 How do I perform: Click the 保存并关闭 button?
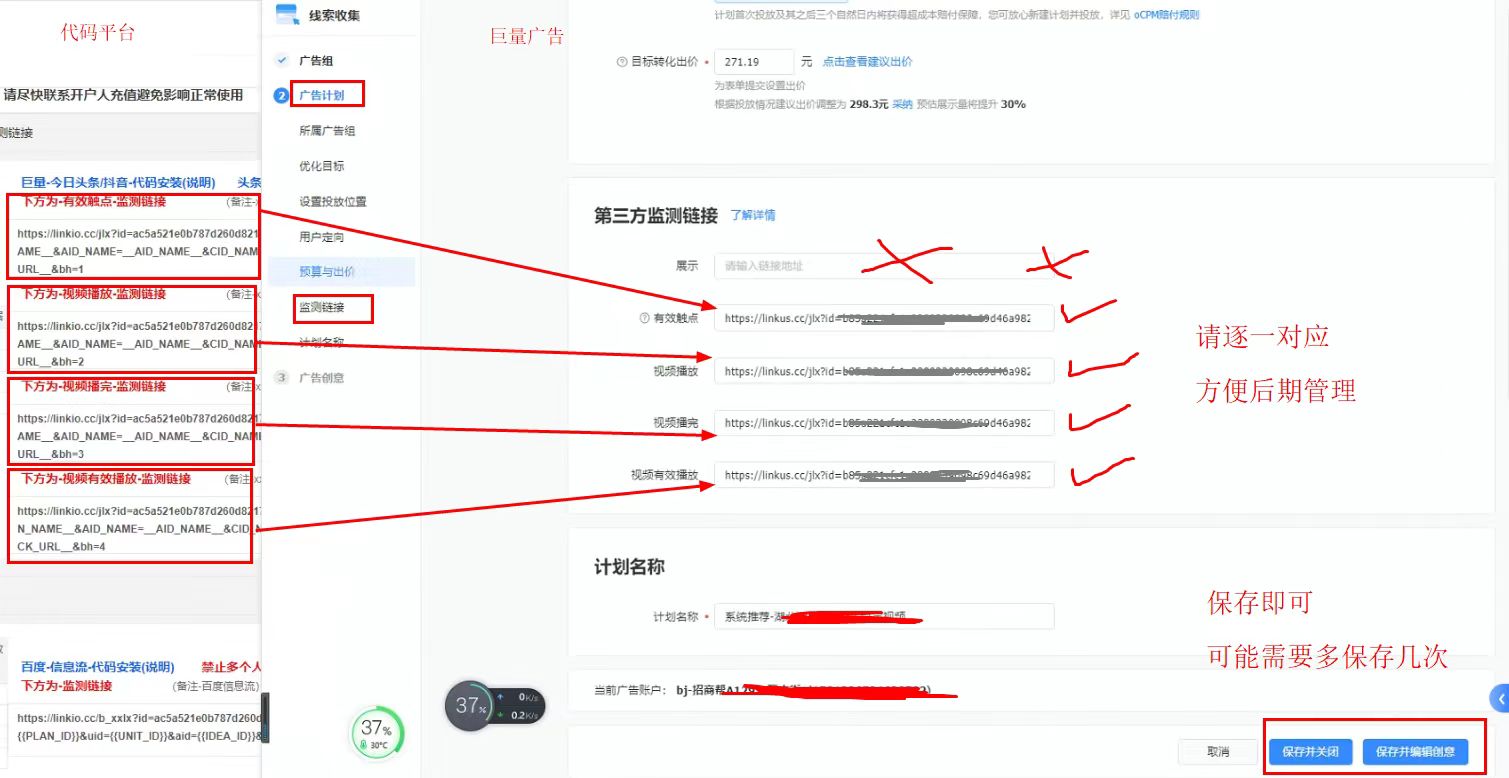click(x=1310, y=751)
